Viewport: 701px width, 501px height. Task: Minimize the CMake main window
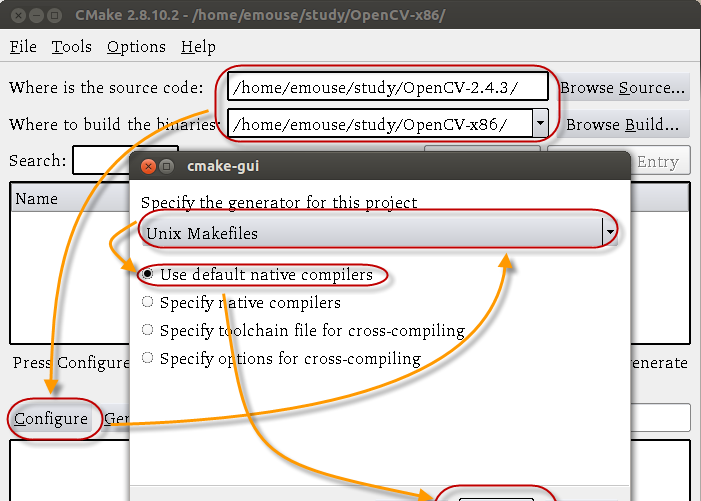[x=36, y=16]
